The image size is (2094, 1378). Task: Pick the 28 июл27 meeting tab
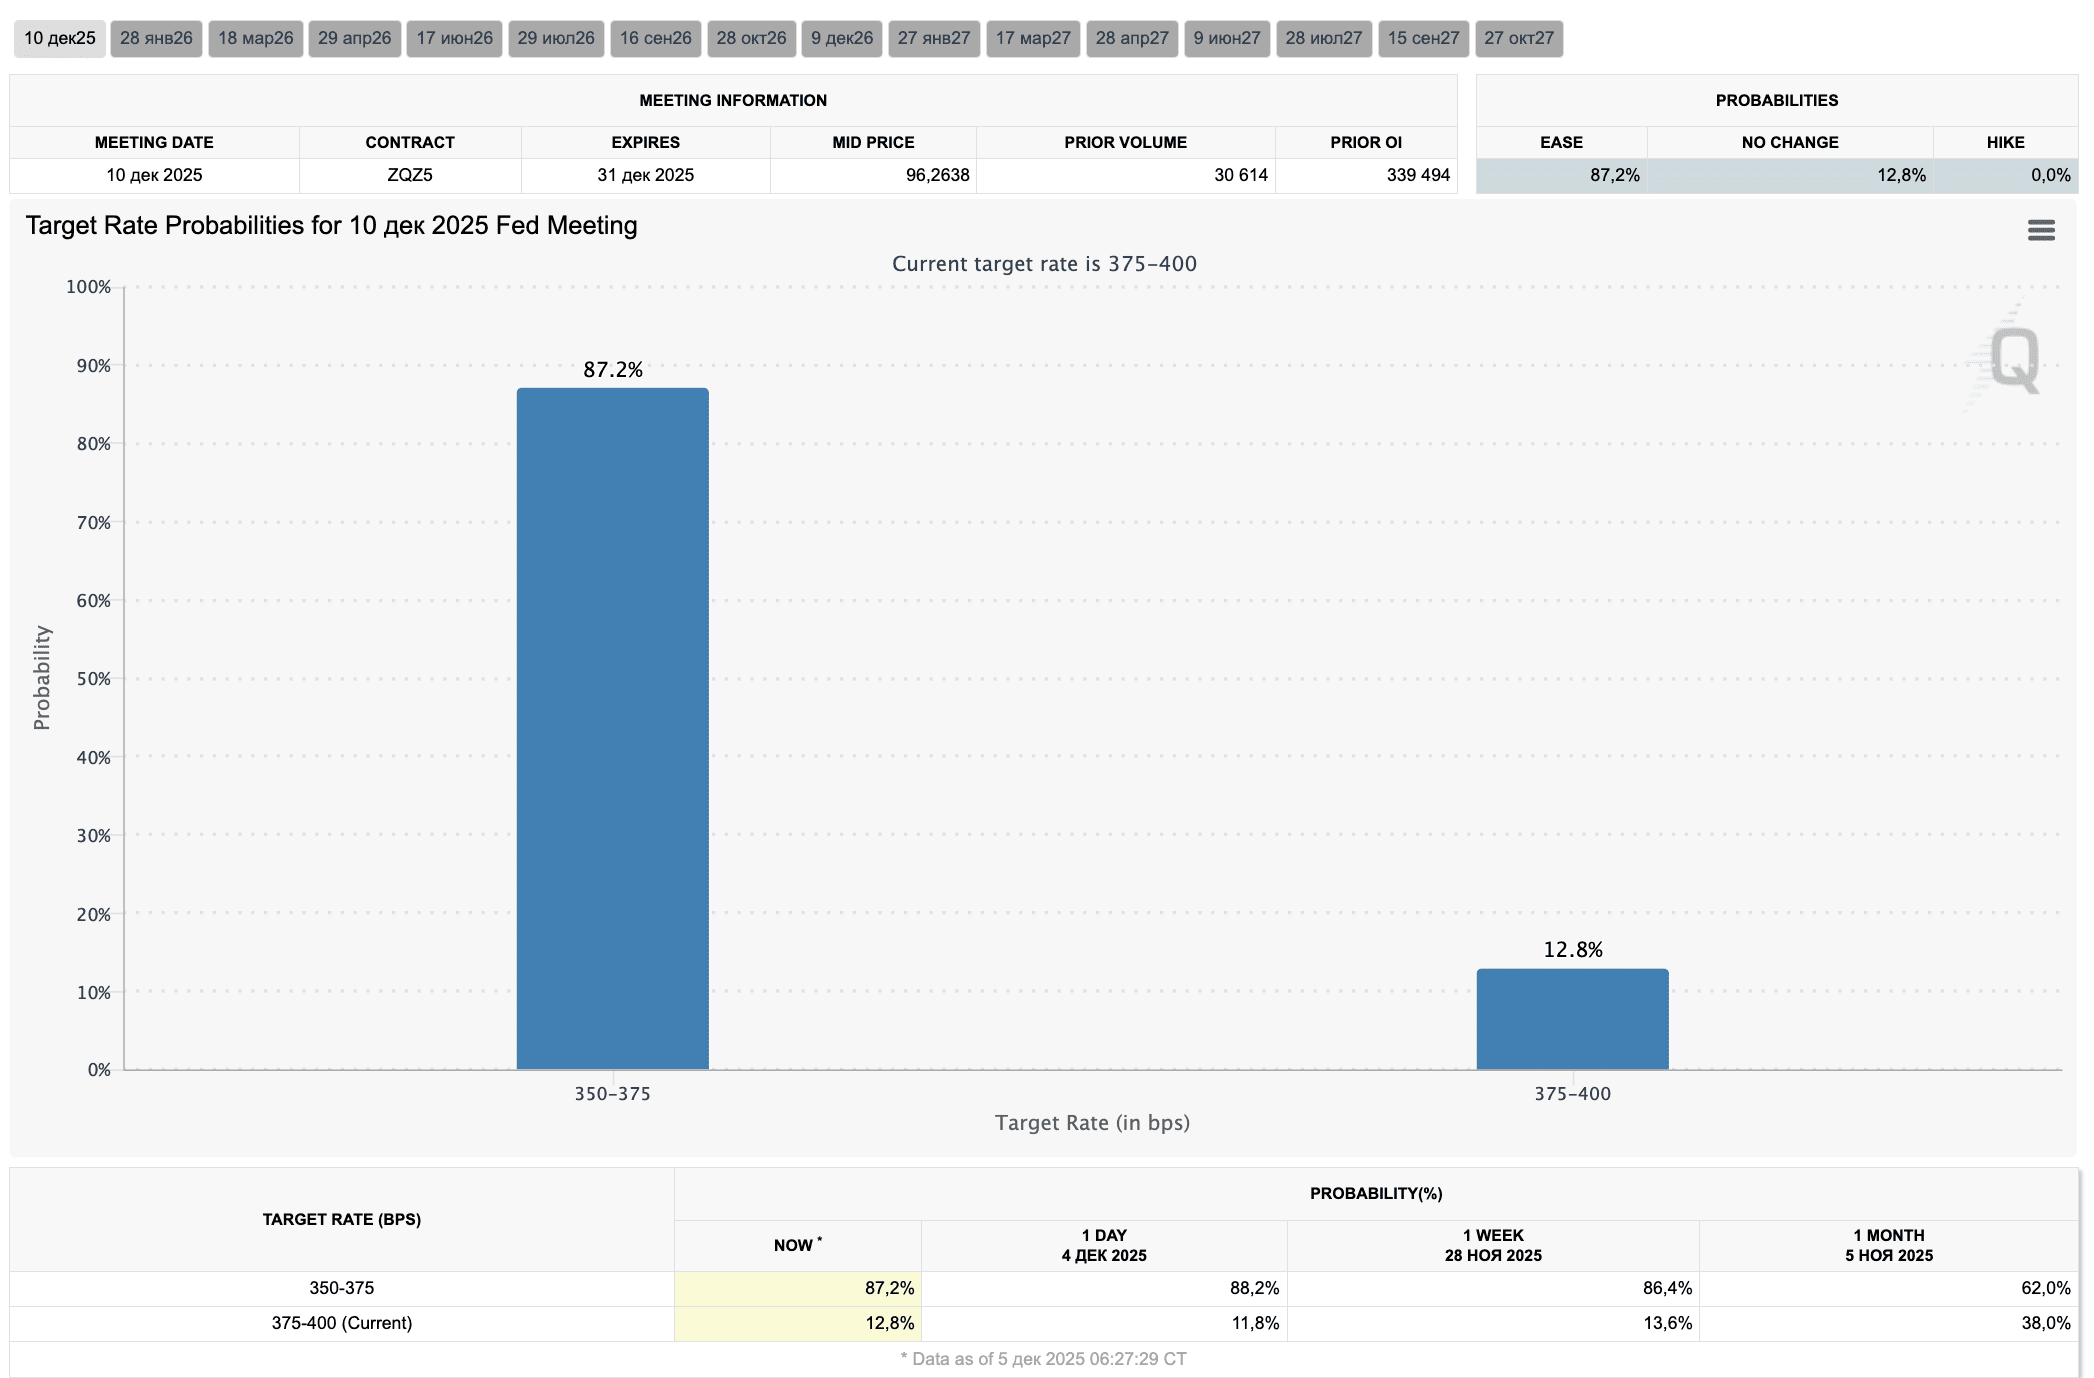pyautogui.click(x=1323, y=39)
